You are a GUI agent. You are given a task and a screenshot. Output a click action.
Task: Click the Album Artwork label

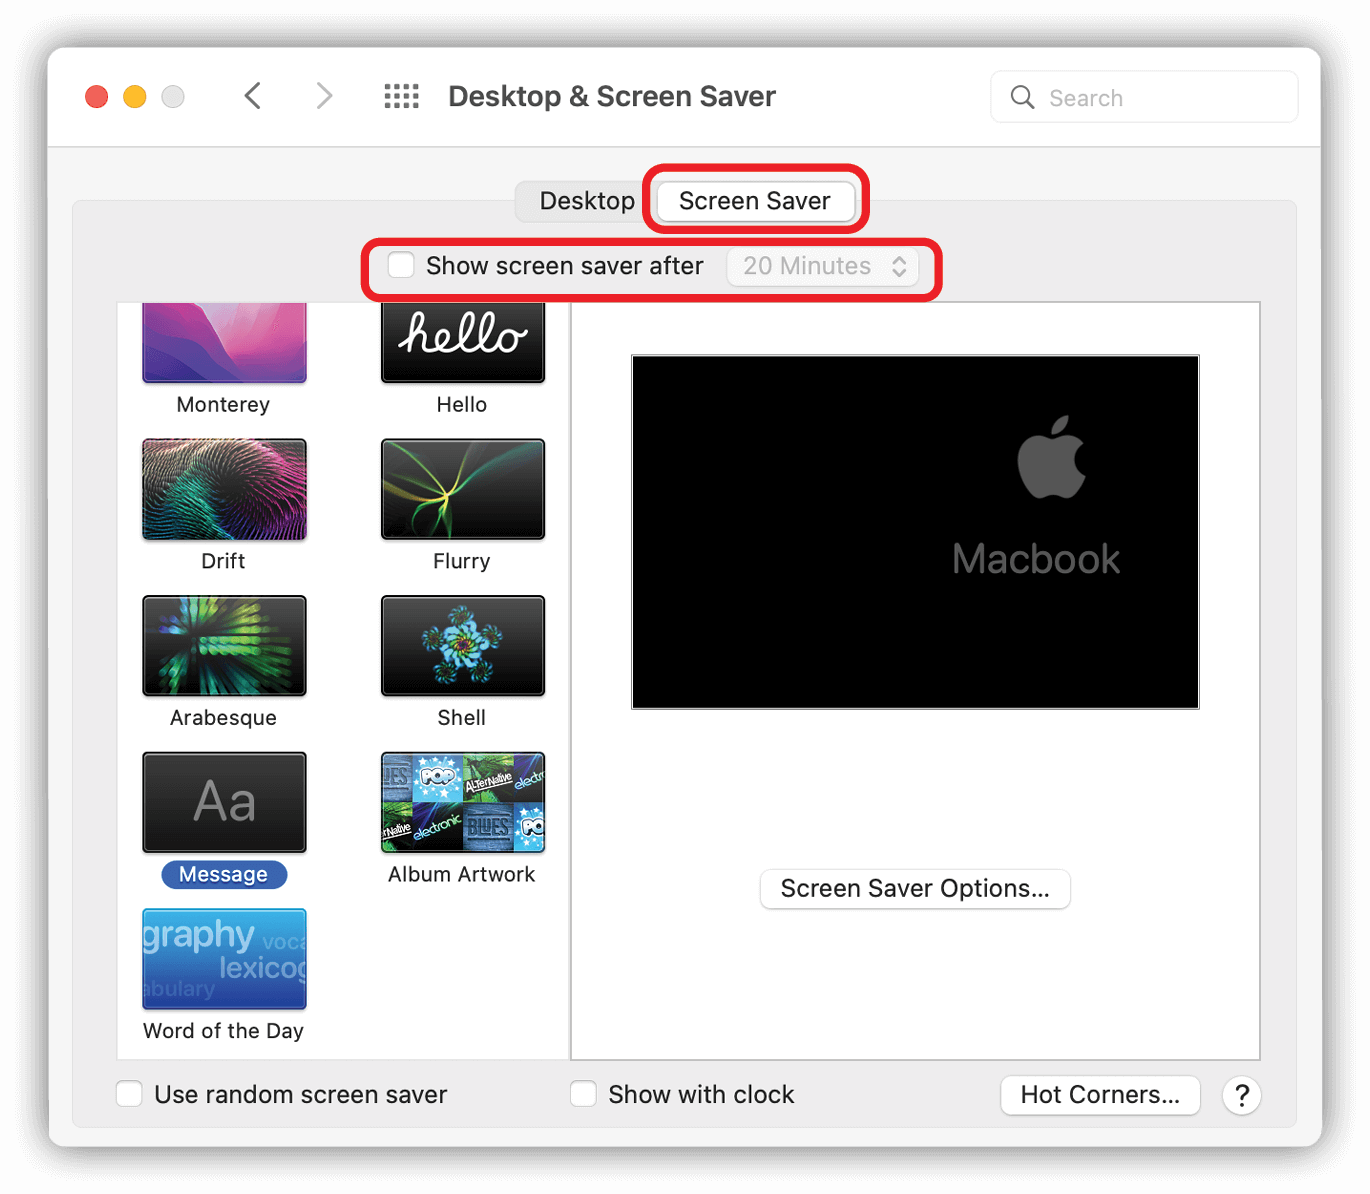[462, 875]
